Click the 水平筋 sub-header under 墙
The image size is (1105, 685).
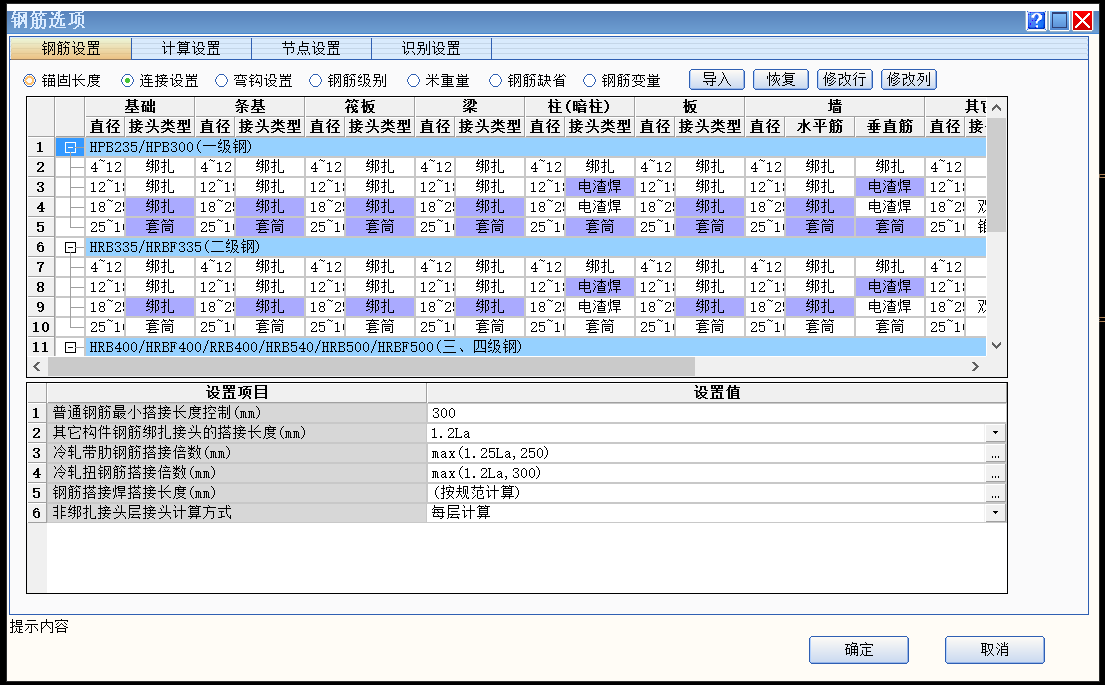[x=820, y=127]
